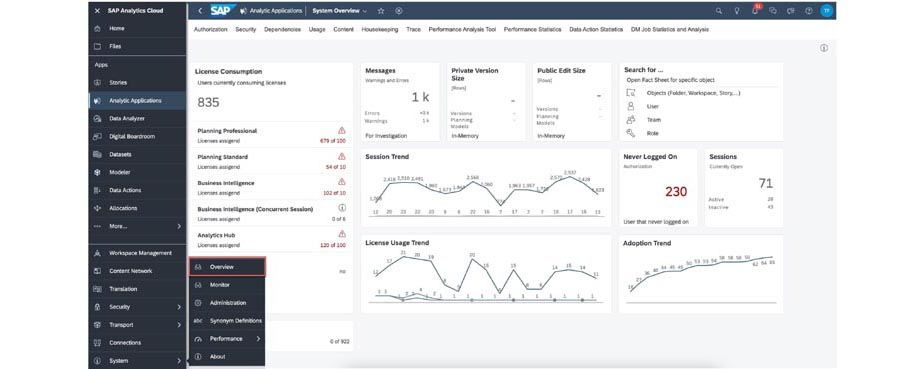Open the TF user profile avatar
The width and height of the screenshot is (905, 369).
(827, 10)
